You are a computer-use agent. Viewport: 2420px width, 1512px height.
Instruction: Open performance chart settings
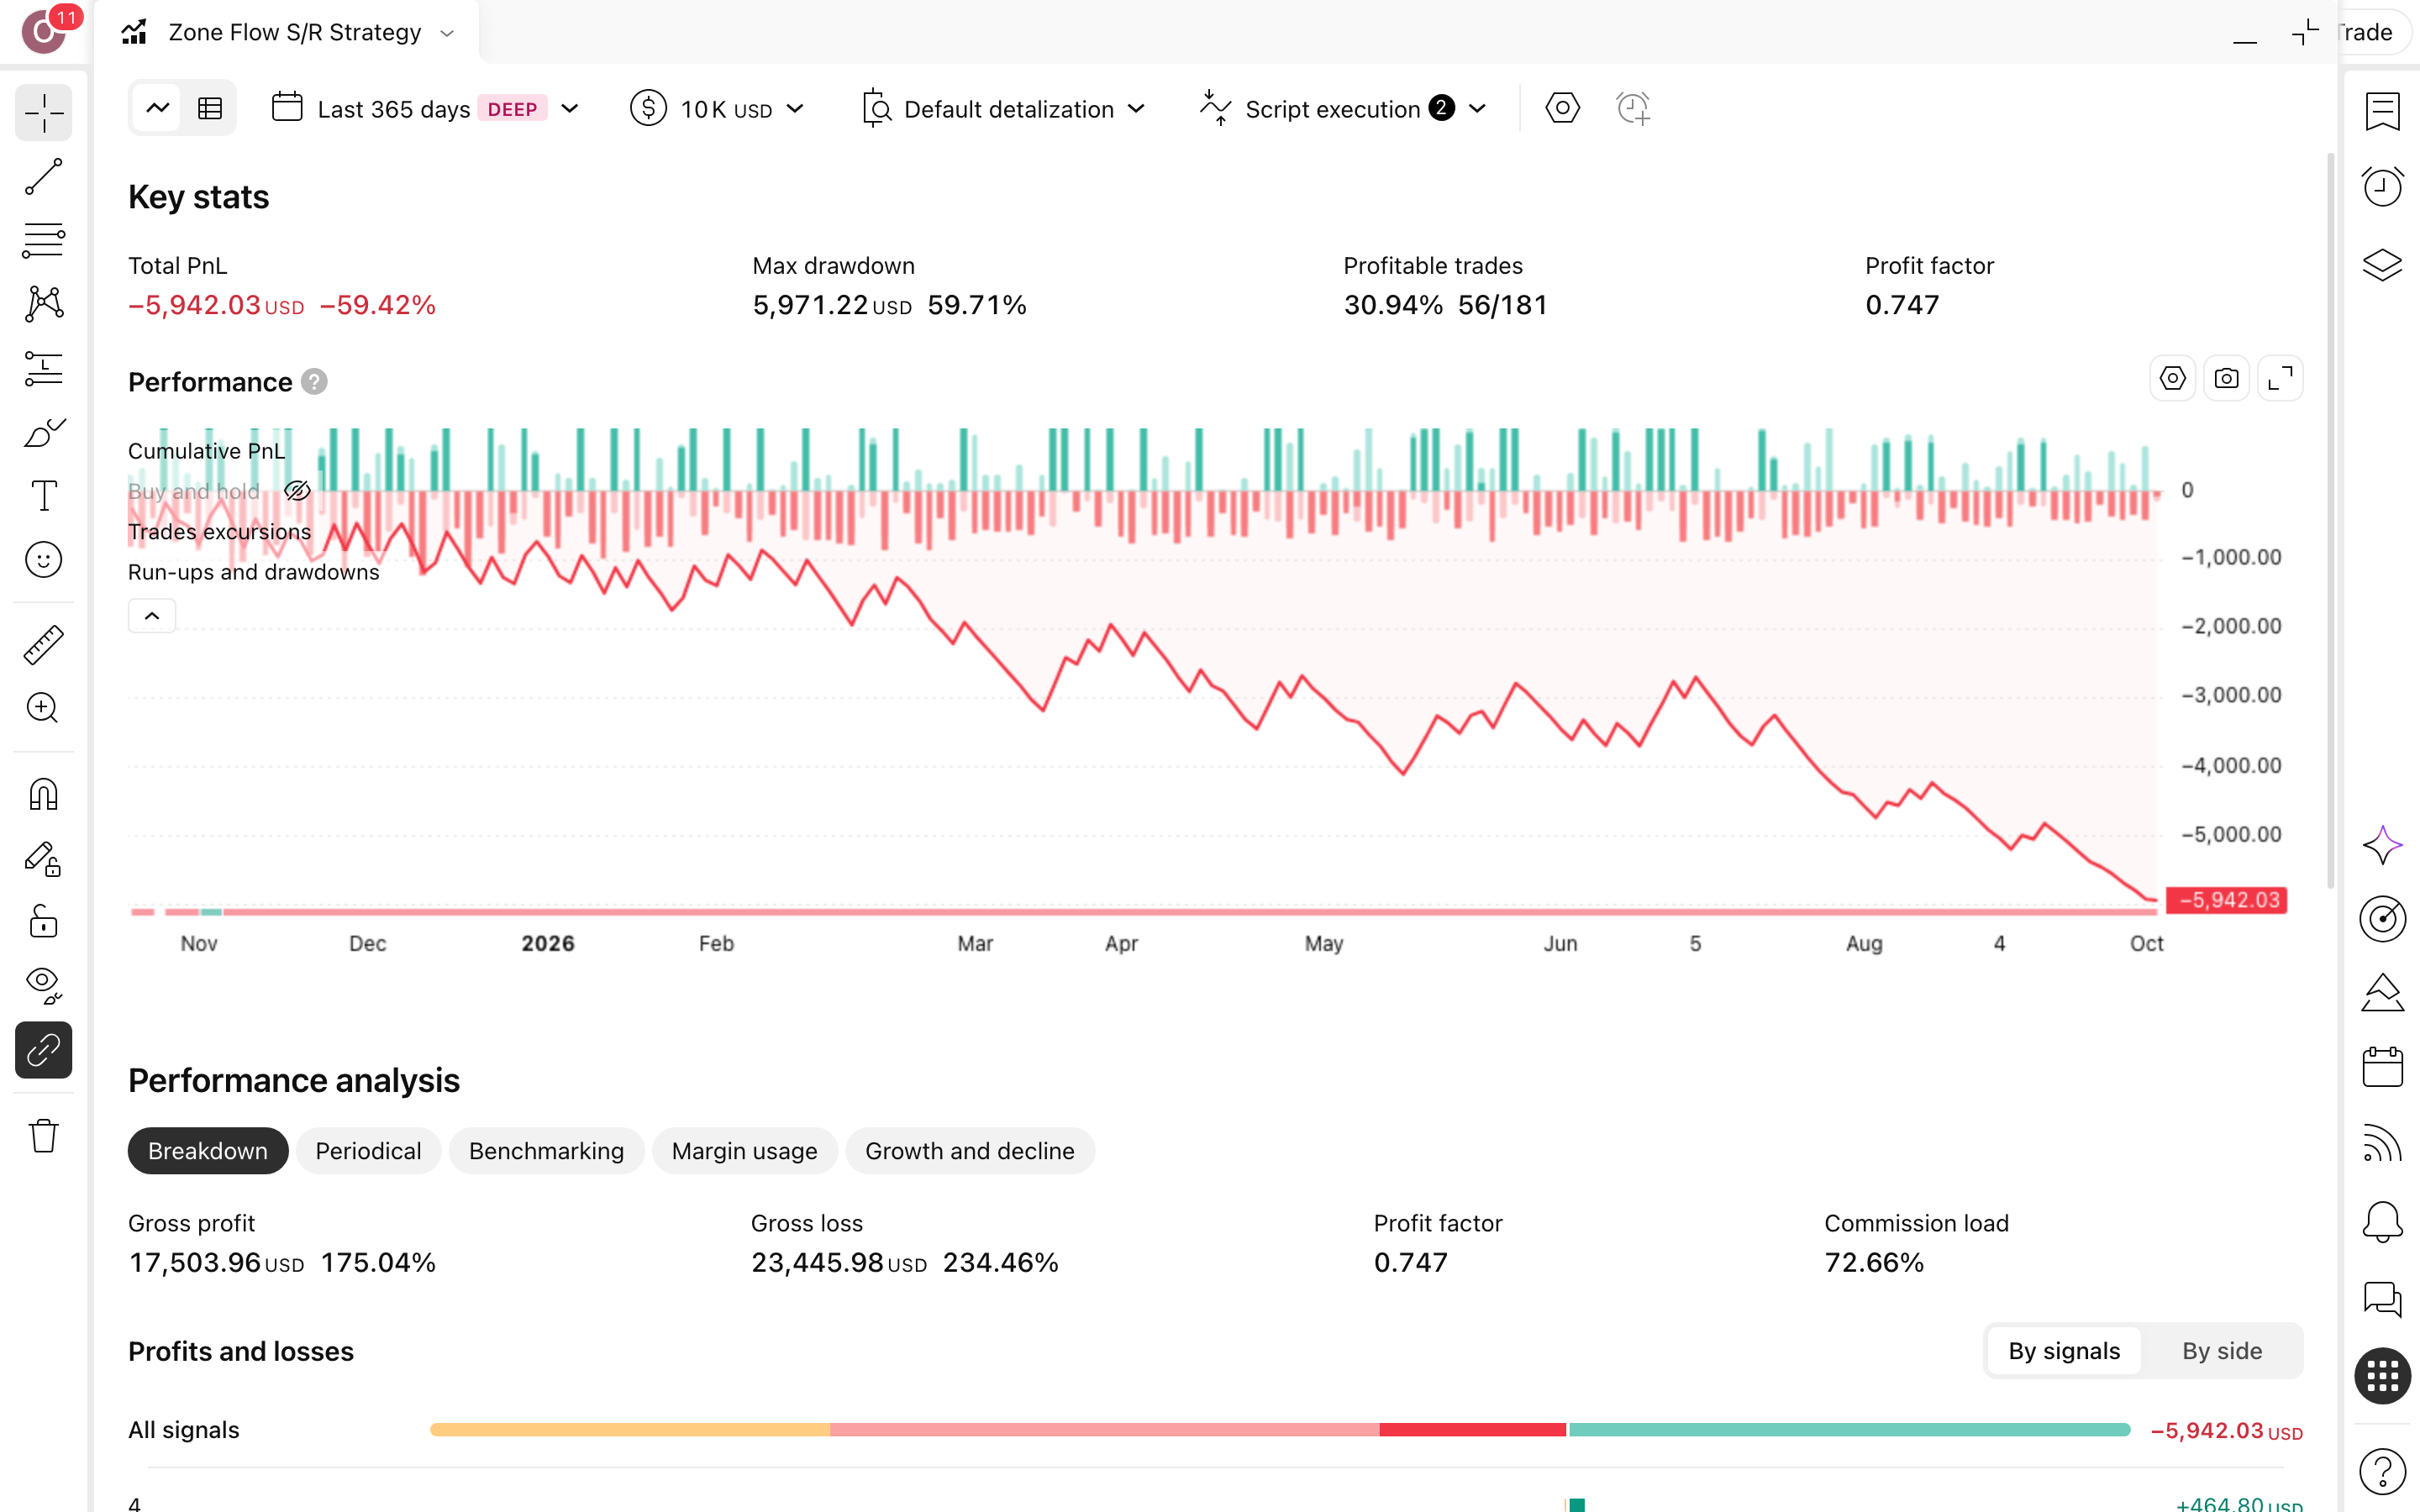click(2172, 379)
